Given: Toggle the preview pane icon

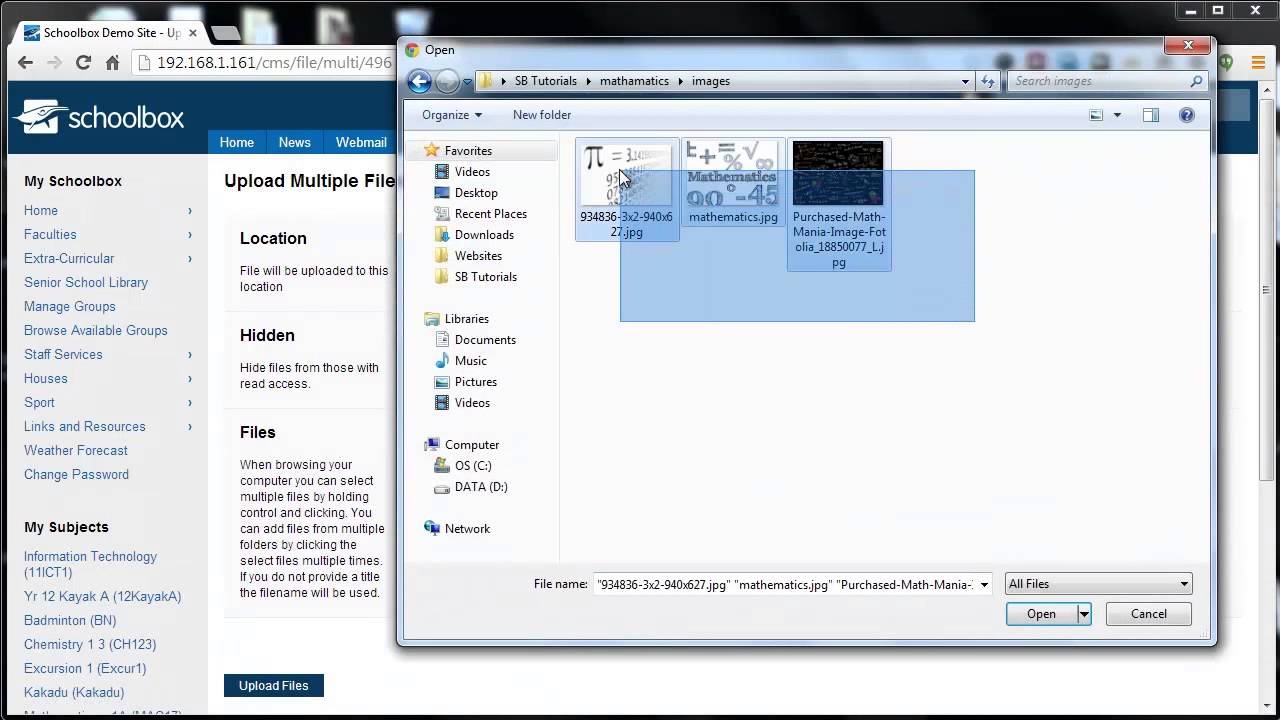Looking at the screenshot, I should (1151, 115).
